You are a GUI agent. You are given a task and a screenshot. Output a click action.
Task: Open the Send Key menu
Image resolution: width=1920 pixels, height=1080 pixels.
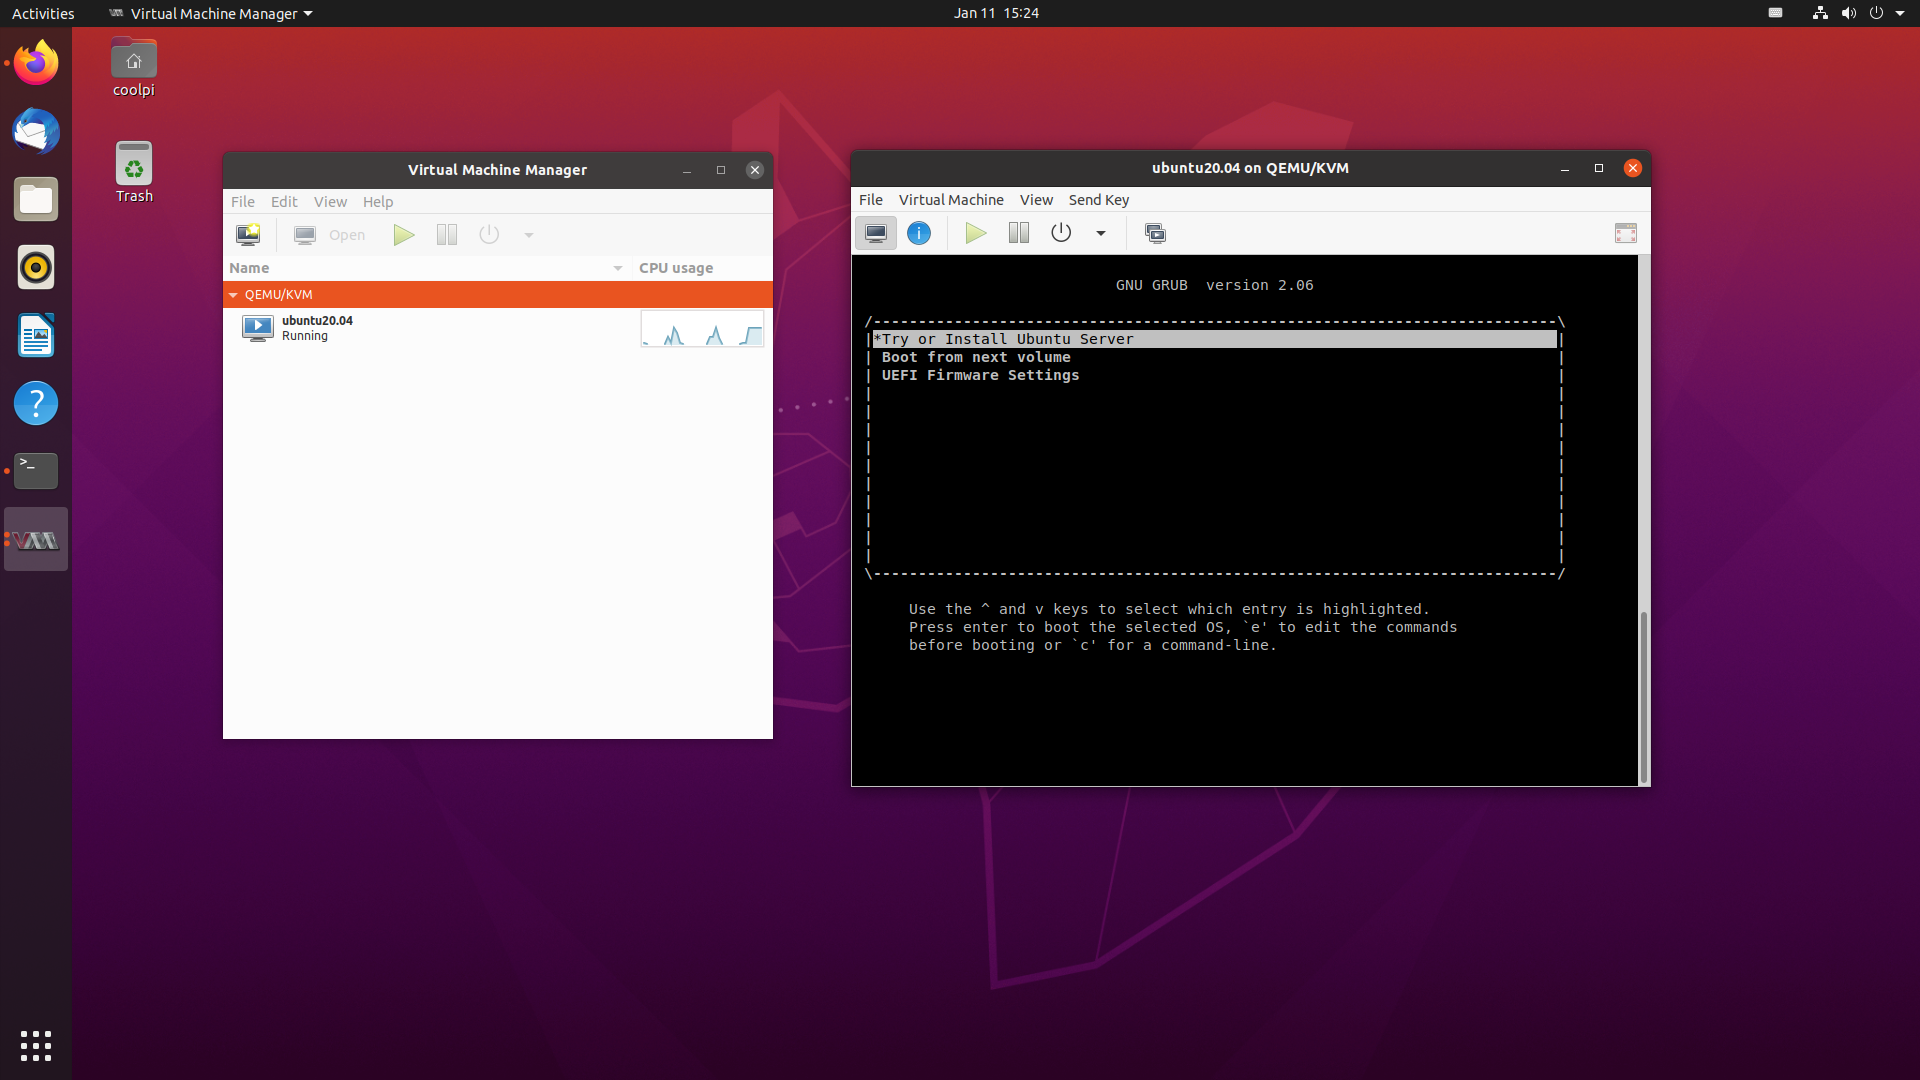point(1099,200)
